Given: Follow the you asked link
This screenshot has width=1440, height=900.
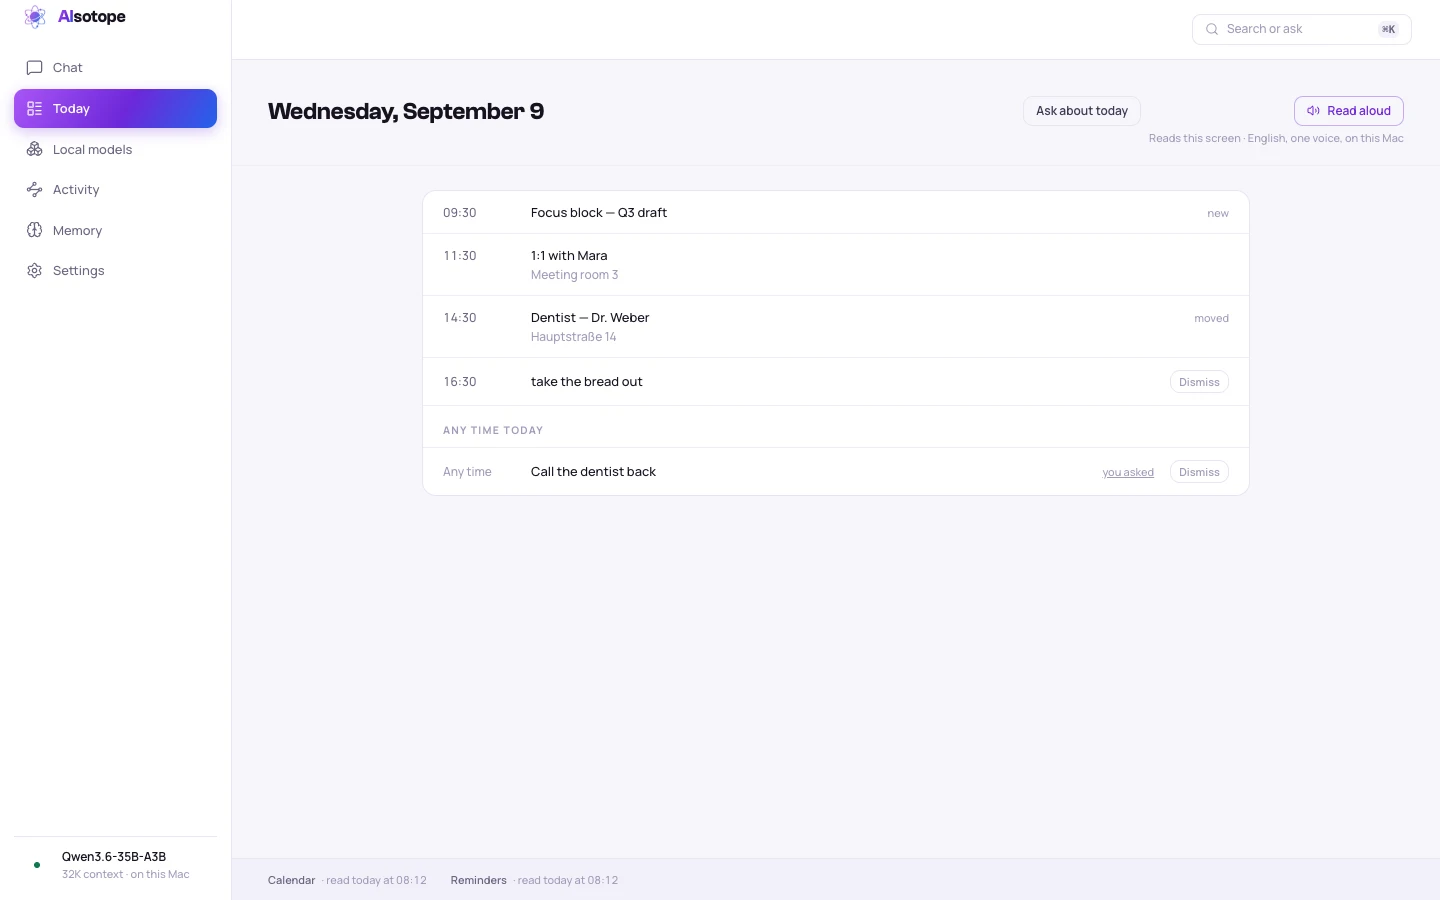Looking at the screenshot, I should point(1128,472).
